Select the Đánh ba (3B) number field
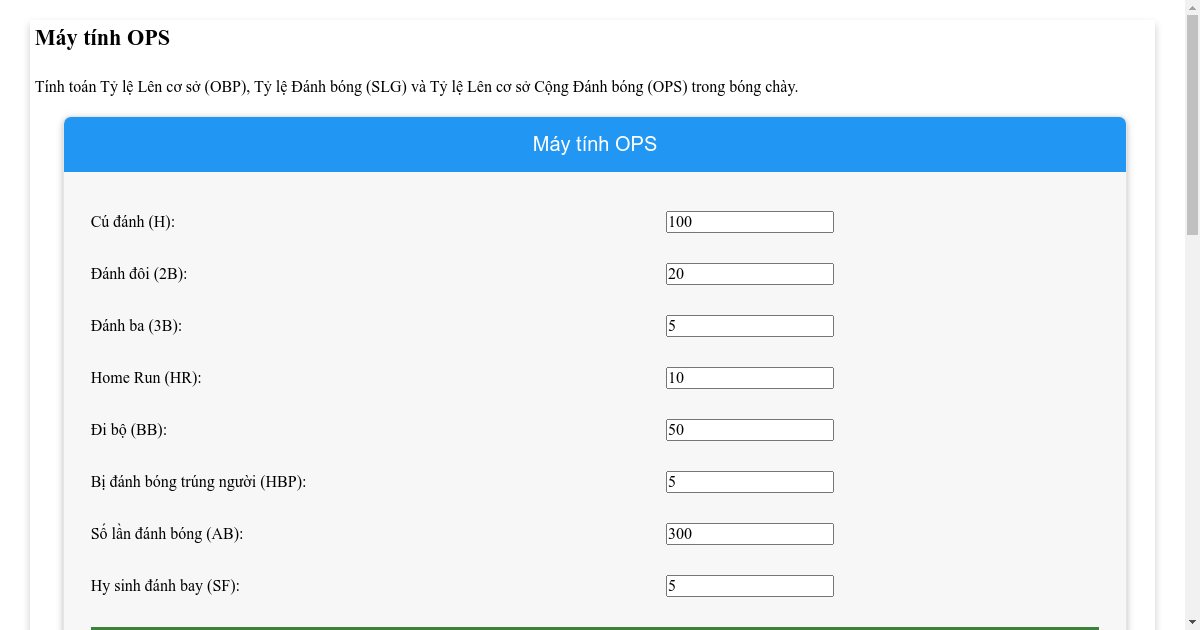This screenshot has width=1200, height=630. pyautogui.click(x=749, y=326)
